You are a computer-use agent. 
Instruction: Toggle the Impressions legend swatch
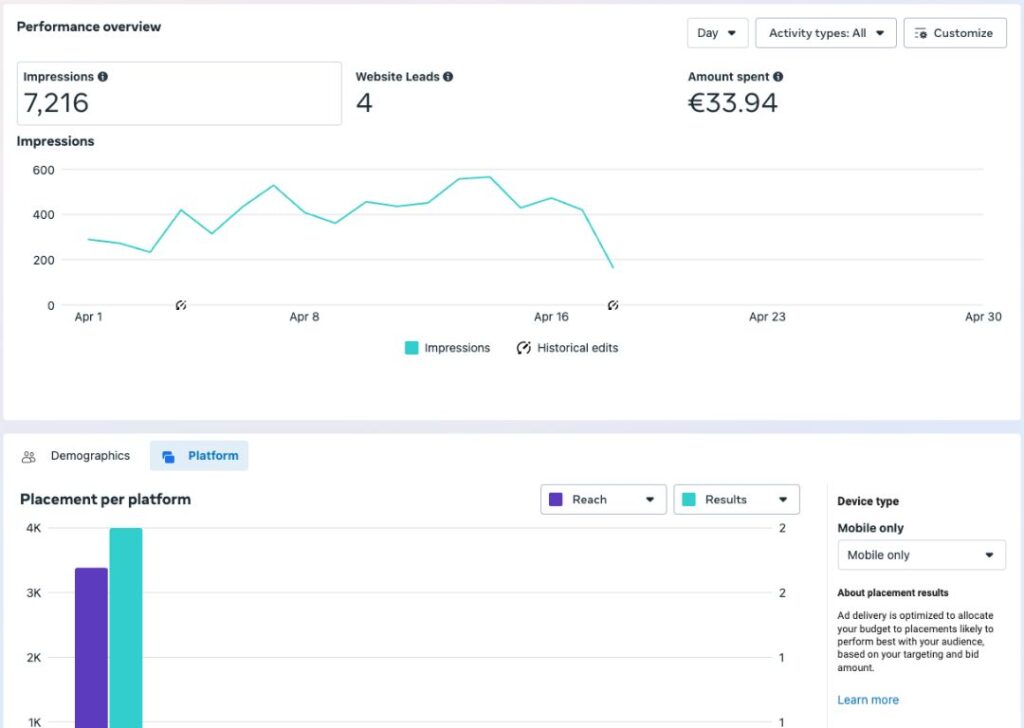coord(411,348)
